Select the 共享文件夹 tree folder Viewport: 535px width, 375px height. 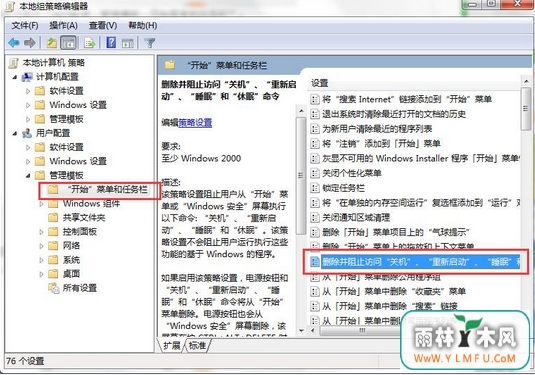coord(84,218)
